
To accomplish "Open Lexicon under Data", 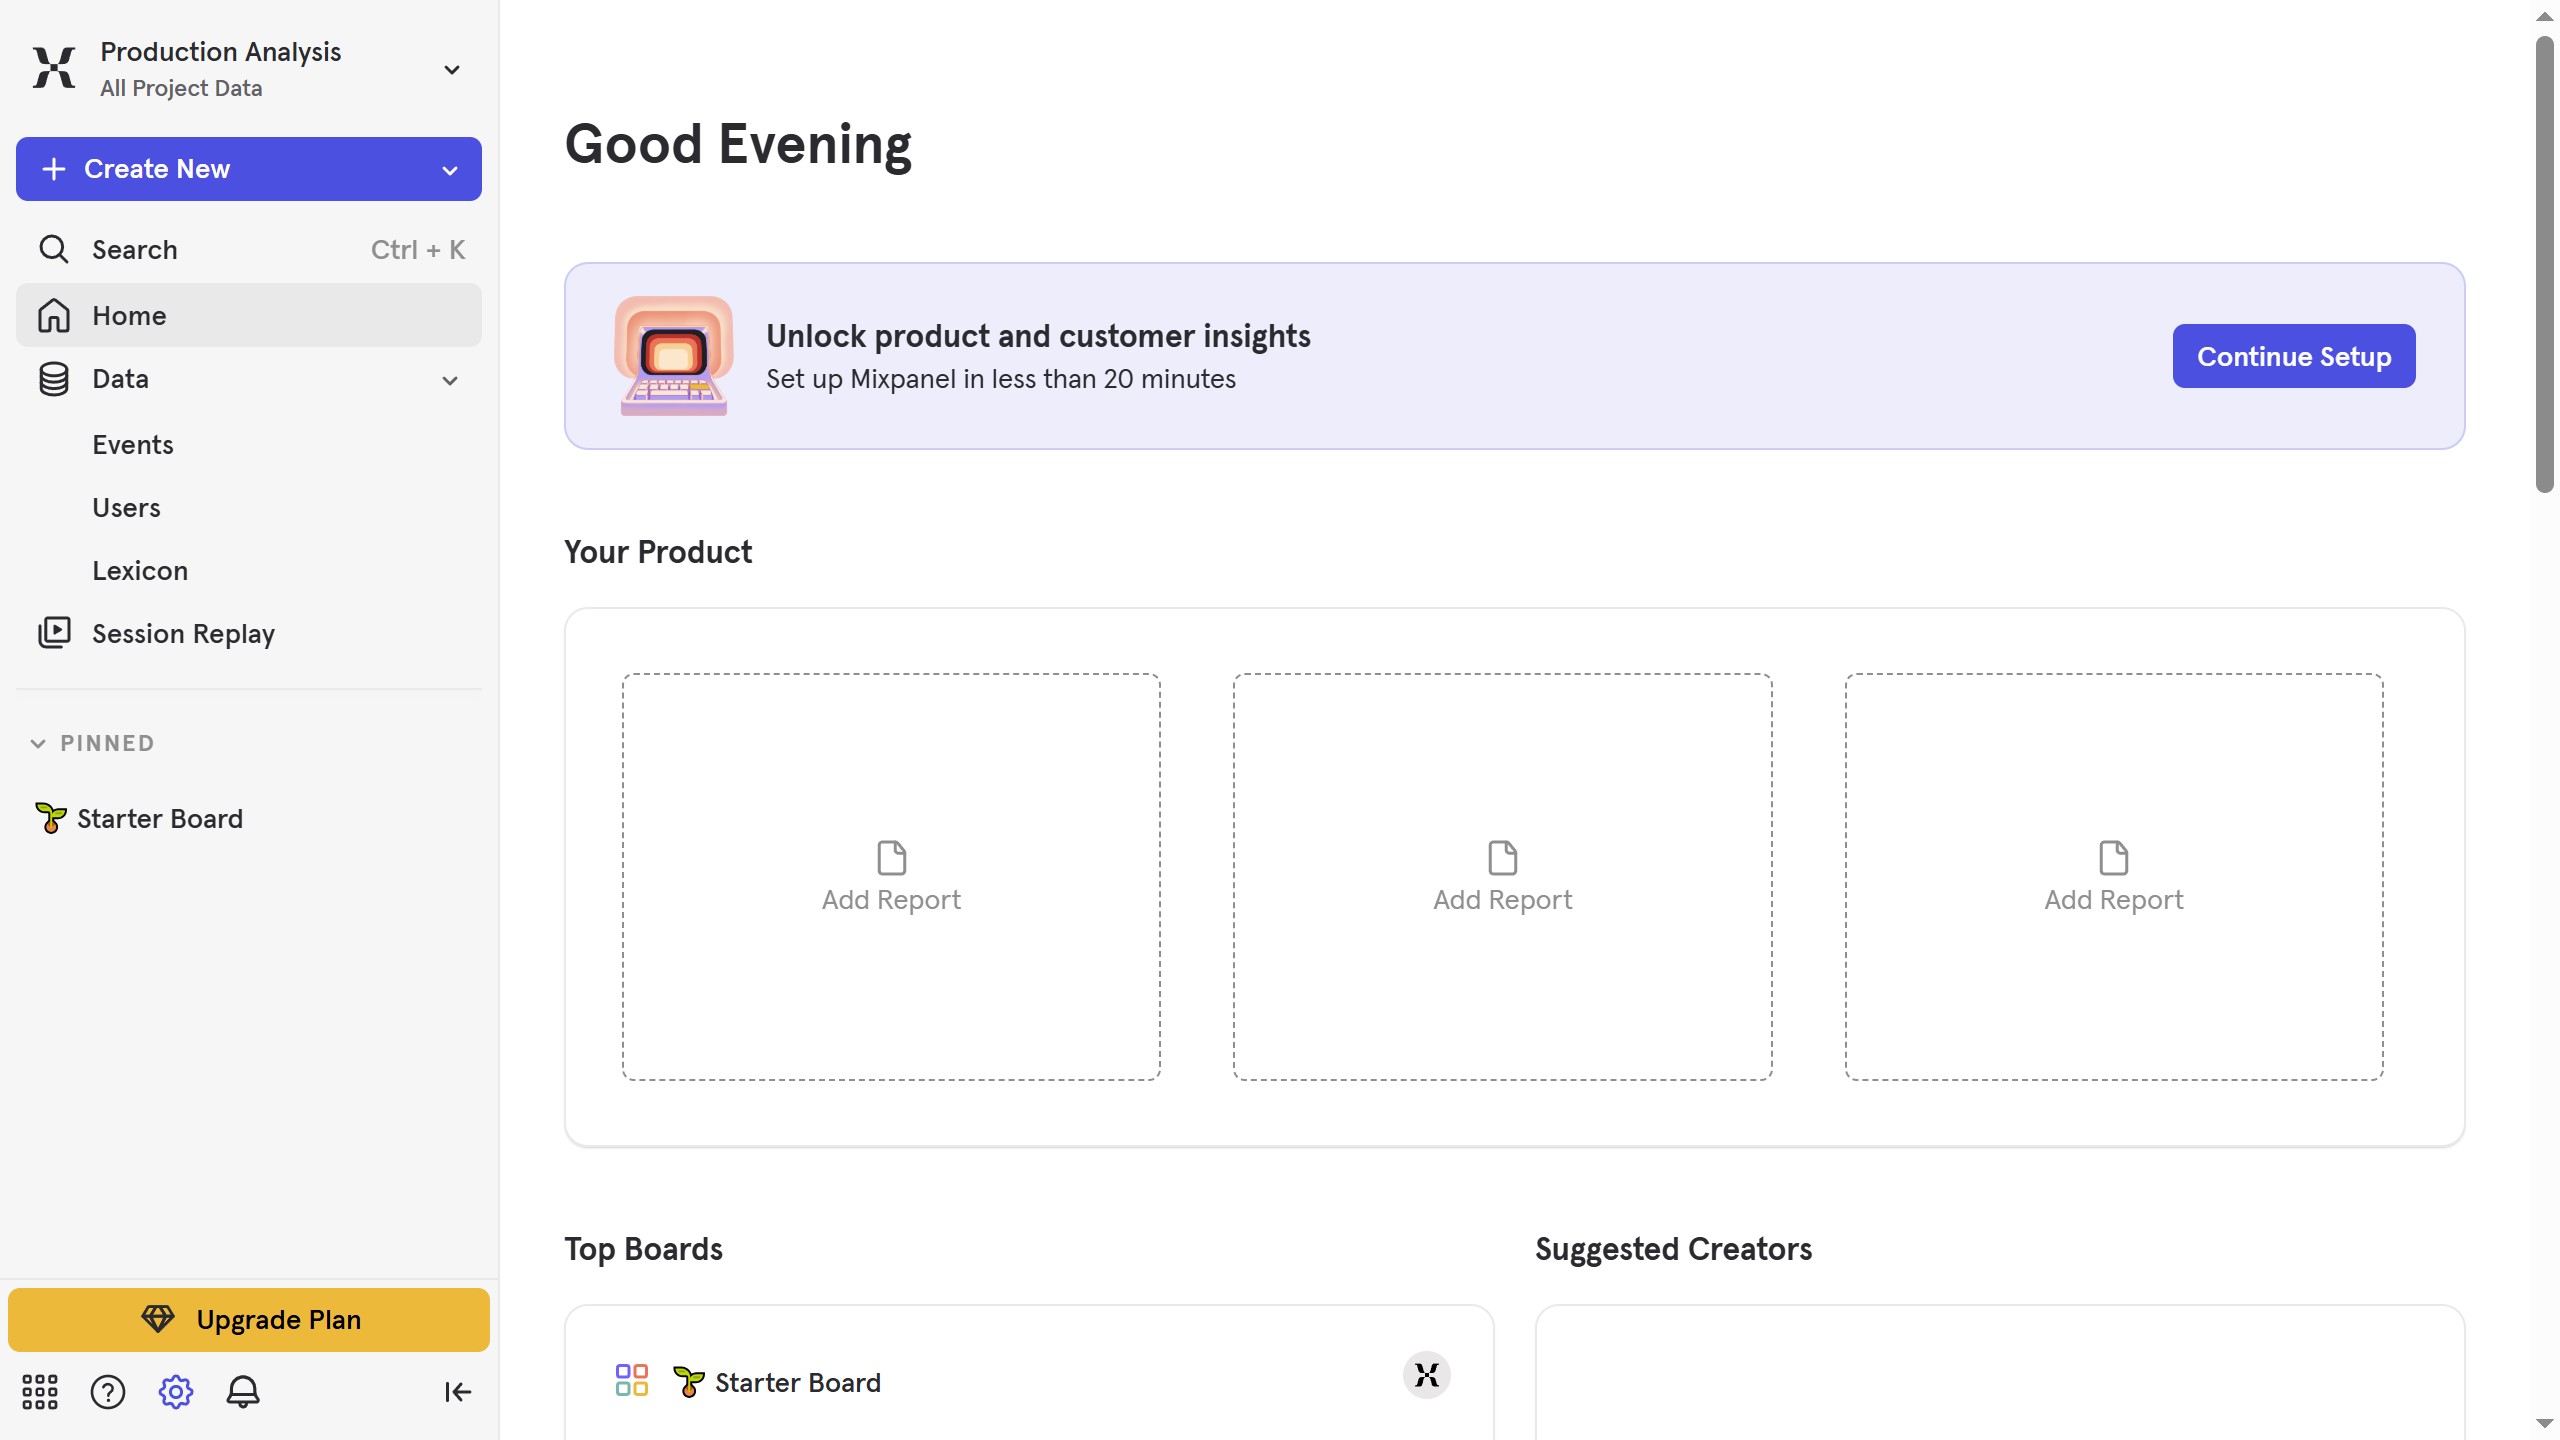I will [140, 570].
